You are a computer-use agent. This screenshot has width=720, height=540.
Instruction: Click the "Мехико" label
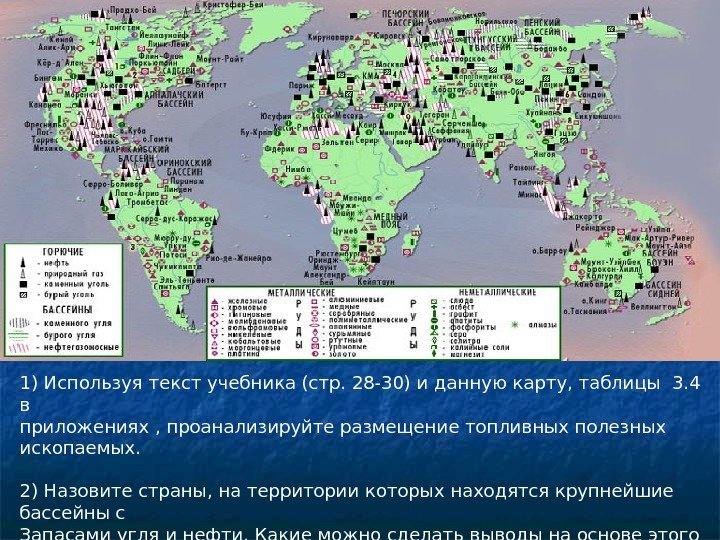(48, 148)
